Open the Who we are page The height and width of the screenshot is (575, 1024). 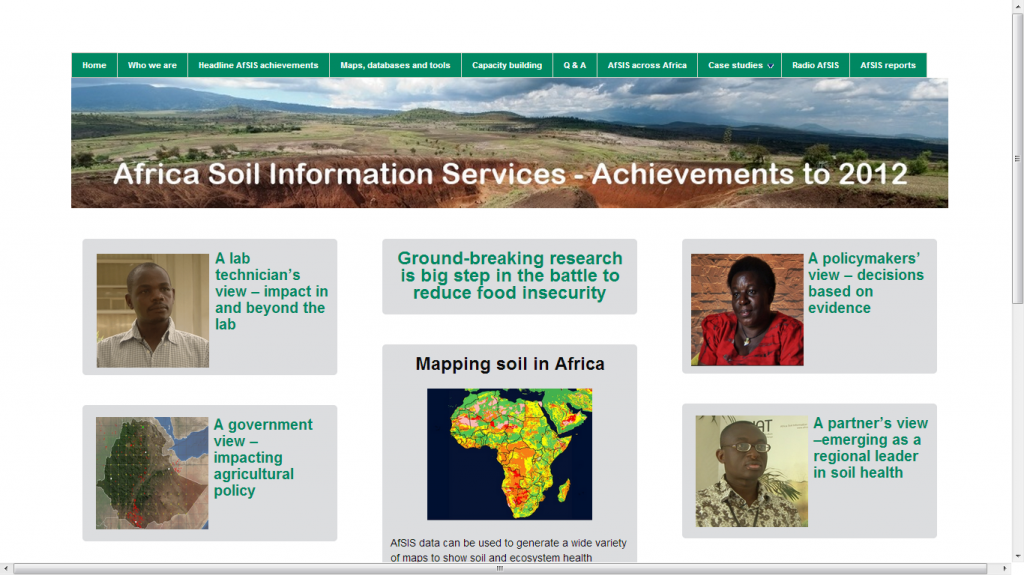(x=152, y=65)
